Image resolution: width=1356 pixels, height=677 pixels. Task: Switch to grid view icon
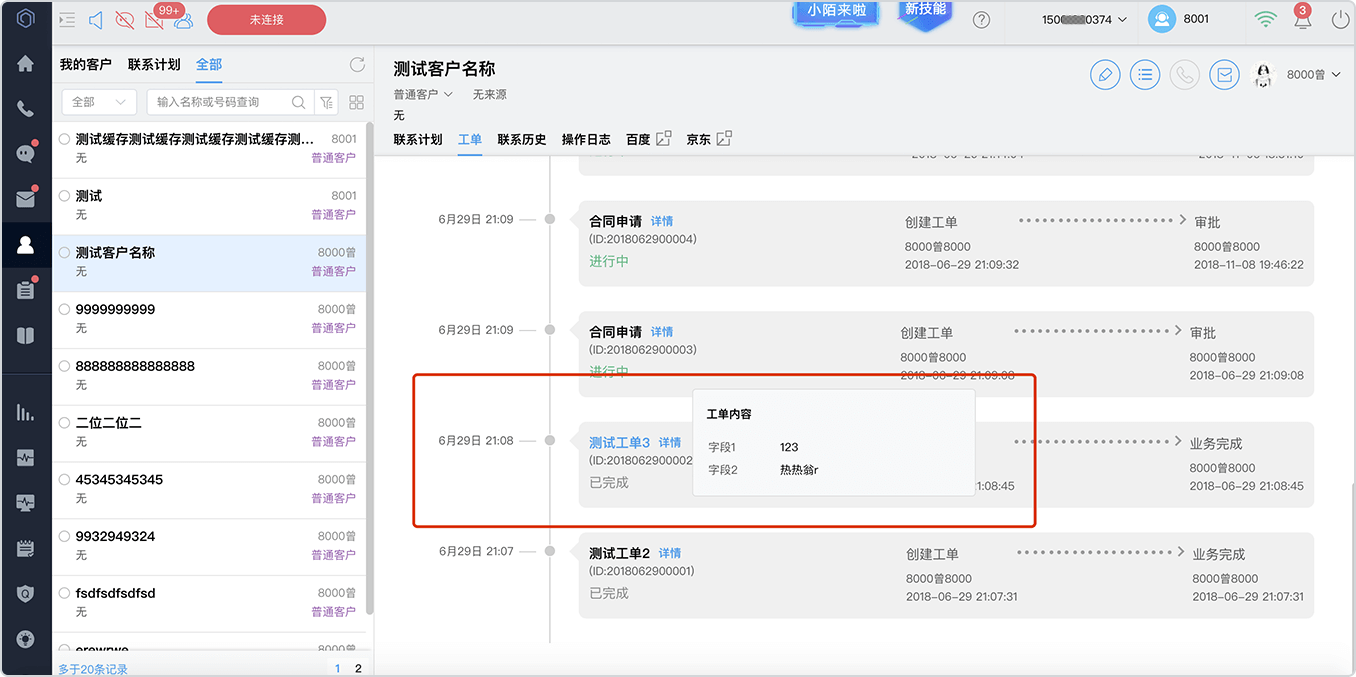point(356,102)
